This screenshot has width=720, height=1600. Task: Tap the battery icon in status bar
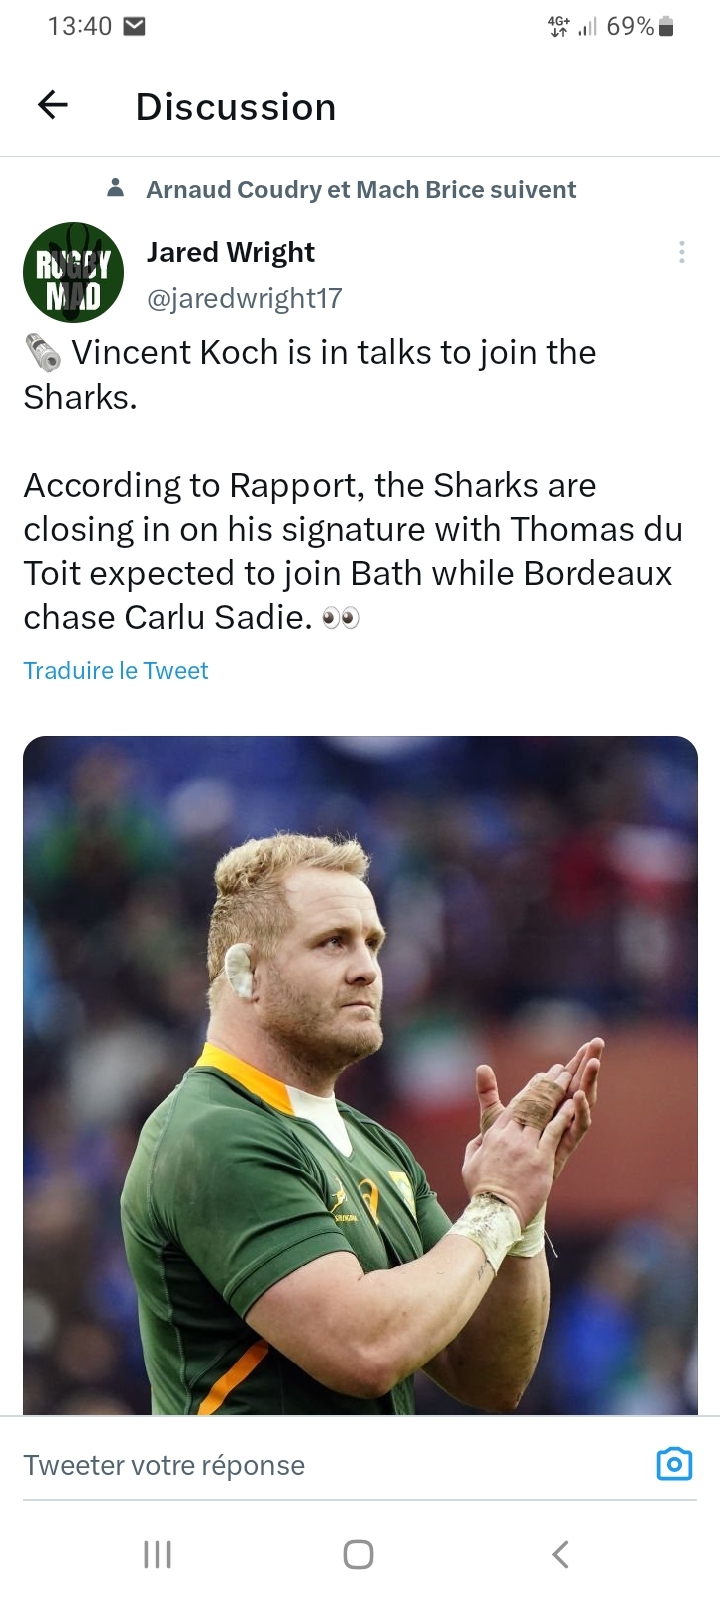667,27
